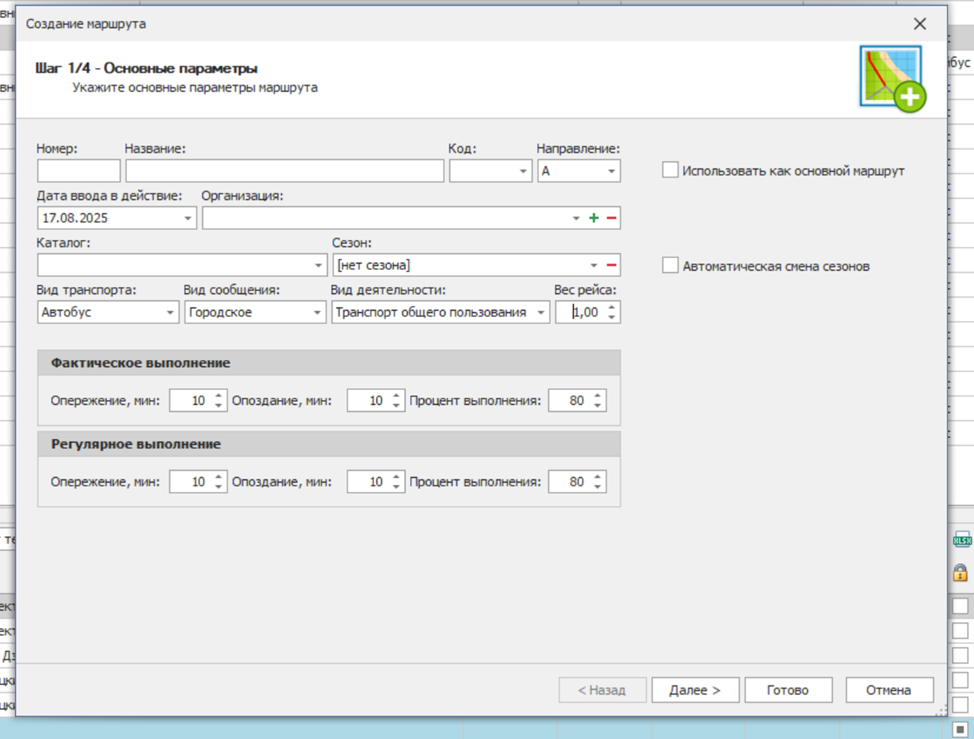This screenshot has width=974, height=739.
Task: Click the XLSX export icon
Action: click(x=961, y=540)
